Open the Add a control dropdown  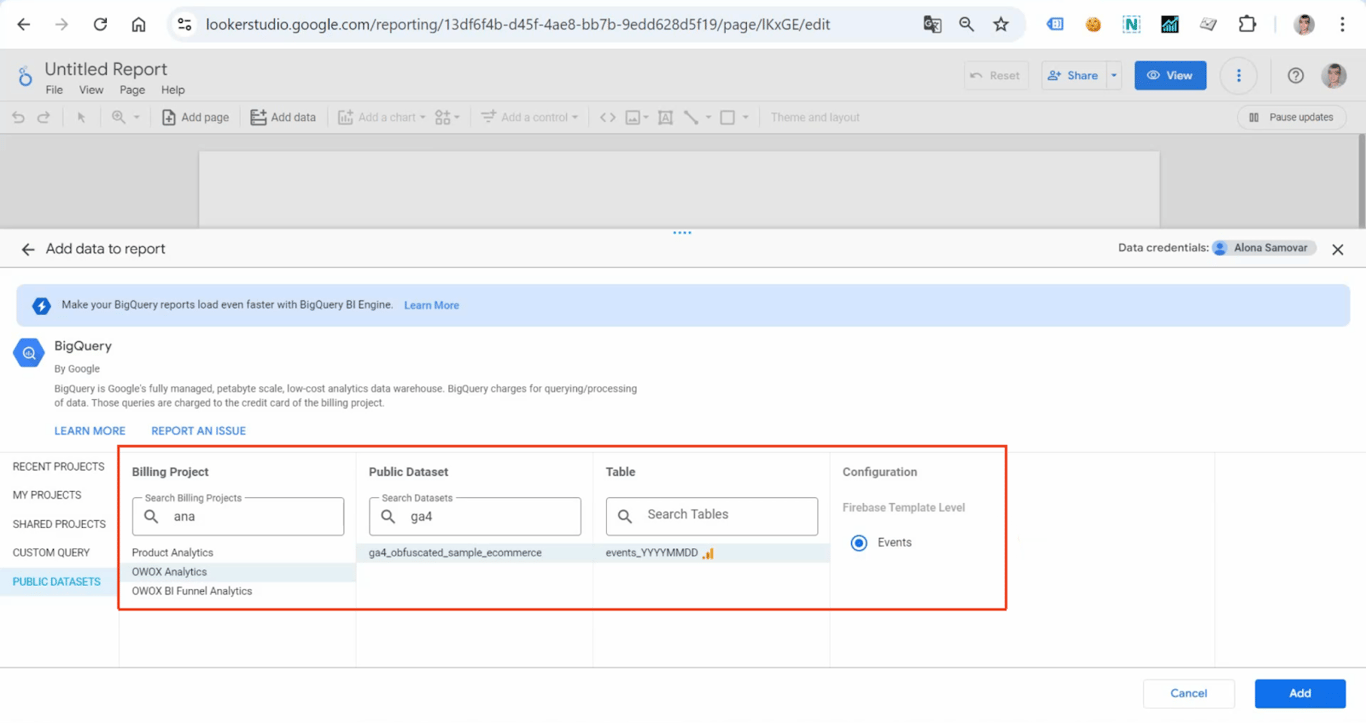(575, 117)
